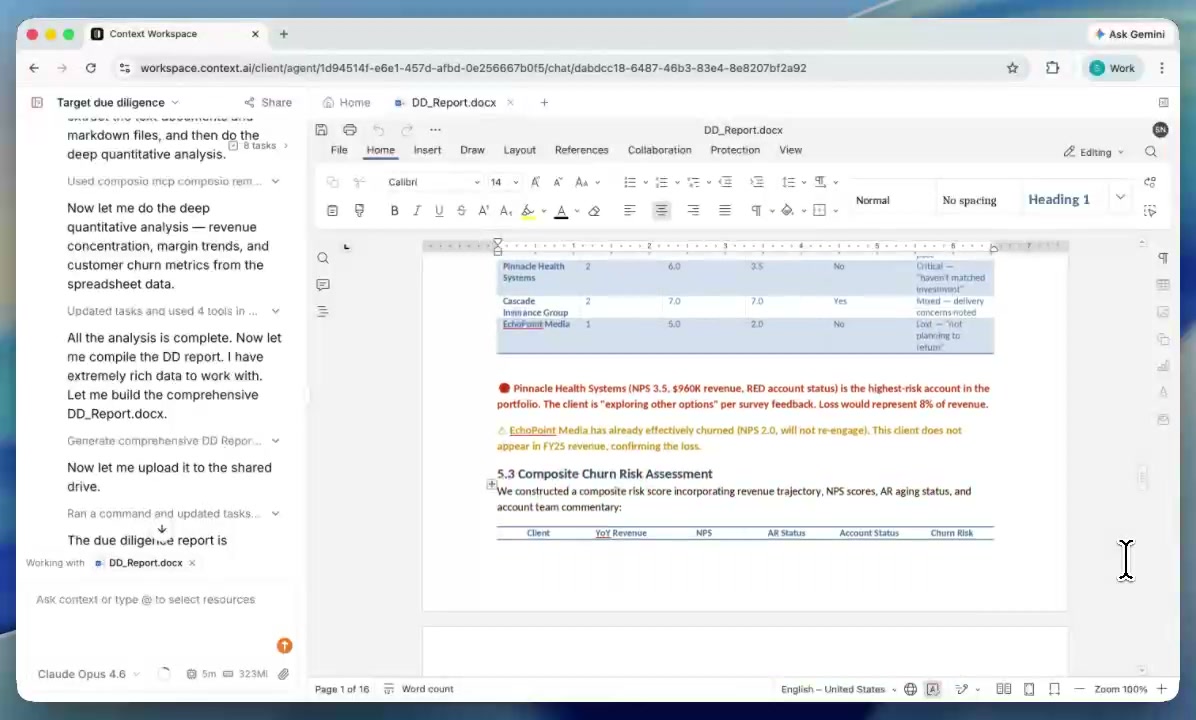Expand the styles gallery
The image size is (1196, 720).
click(1120, 197)
